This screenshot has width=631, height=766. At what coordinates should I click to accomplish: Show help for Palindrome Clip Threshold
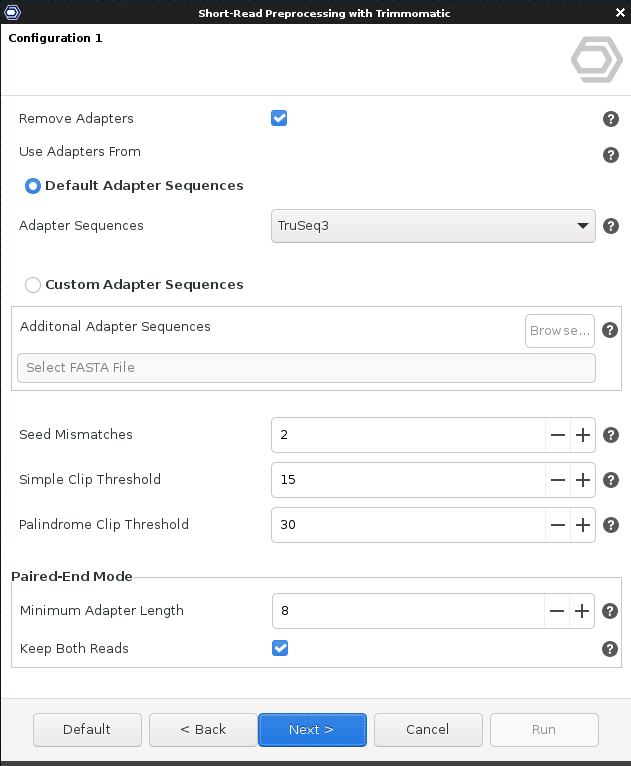click(x=611, y=525)
